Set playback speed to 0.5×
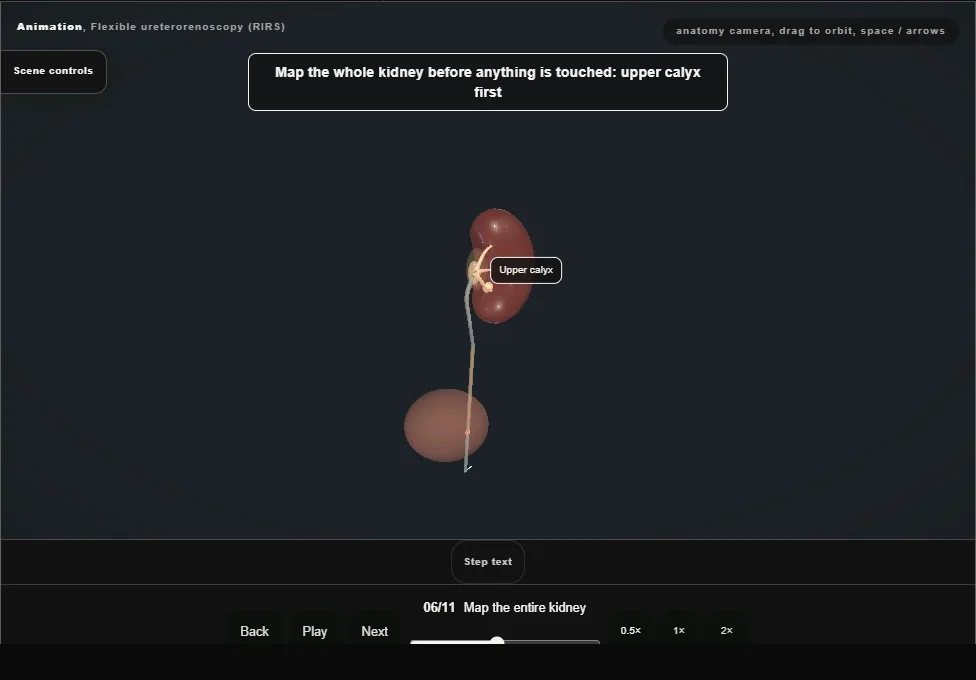Screen dimensions: 976x680 [631, 630]
